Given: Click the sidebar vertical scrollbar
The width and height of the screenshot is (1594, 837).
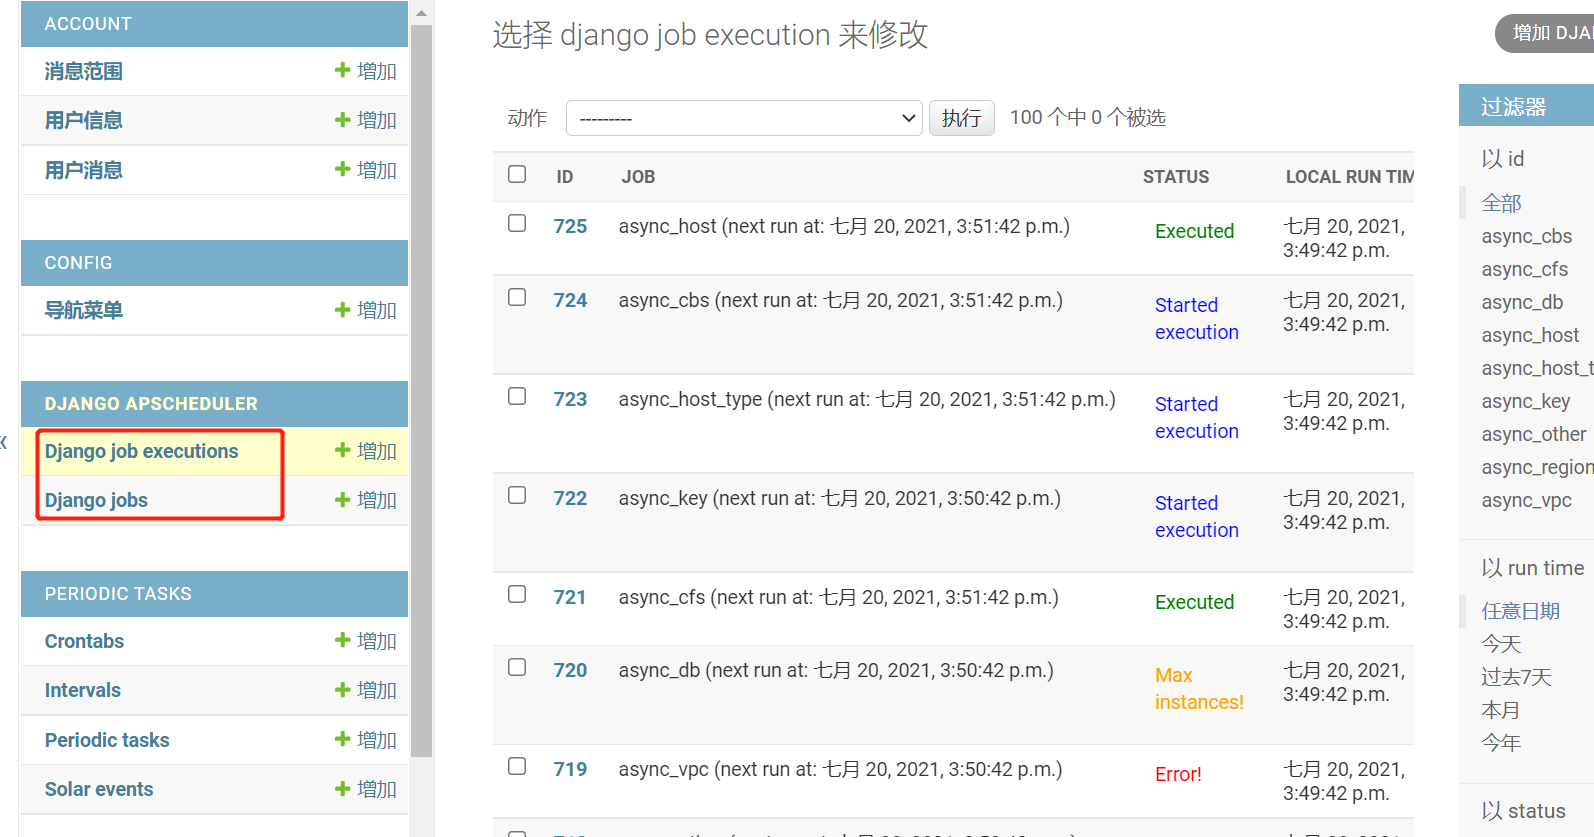Looking at the screenshot, I should pyautogui.click(x=421, y=390).
